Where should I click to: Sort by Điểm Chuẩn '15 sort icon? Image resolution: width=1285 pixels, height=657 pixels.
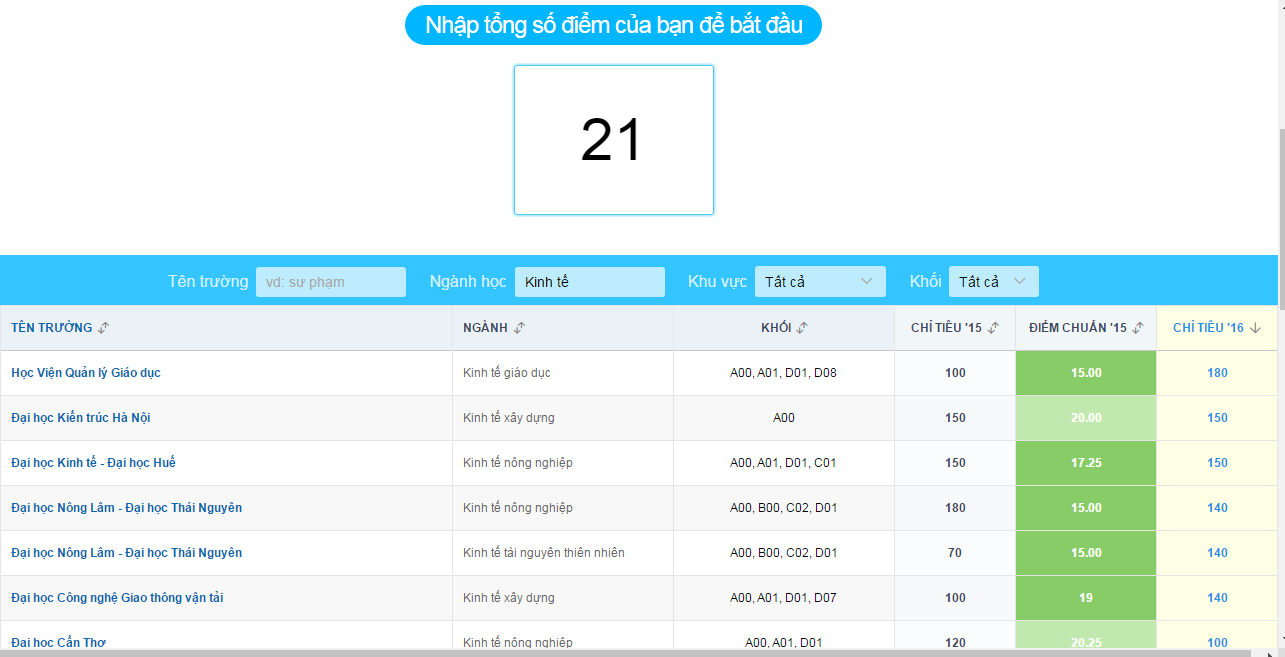[x=1138, y=328]
